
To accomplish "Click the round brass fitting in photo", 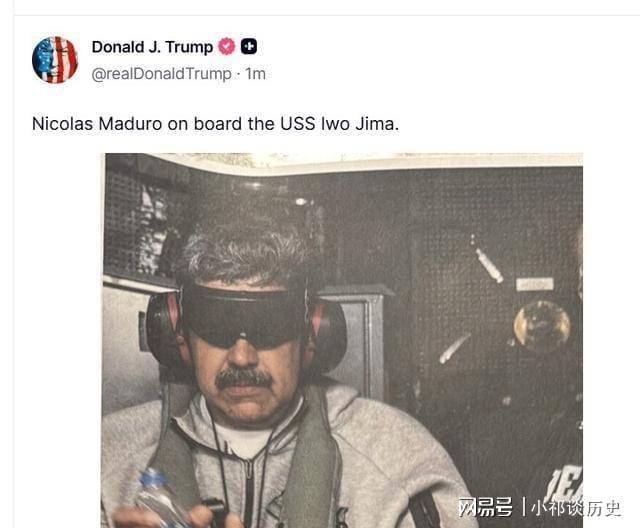I will [x=542, y=325].
